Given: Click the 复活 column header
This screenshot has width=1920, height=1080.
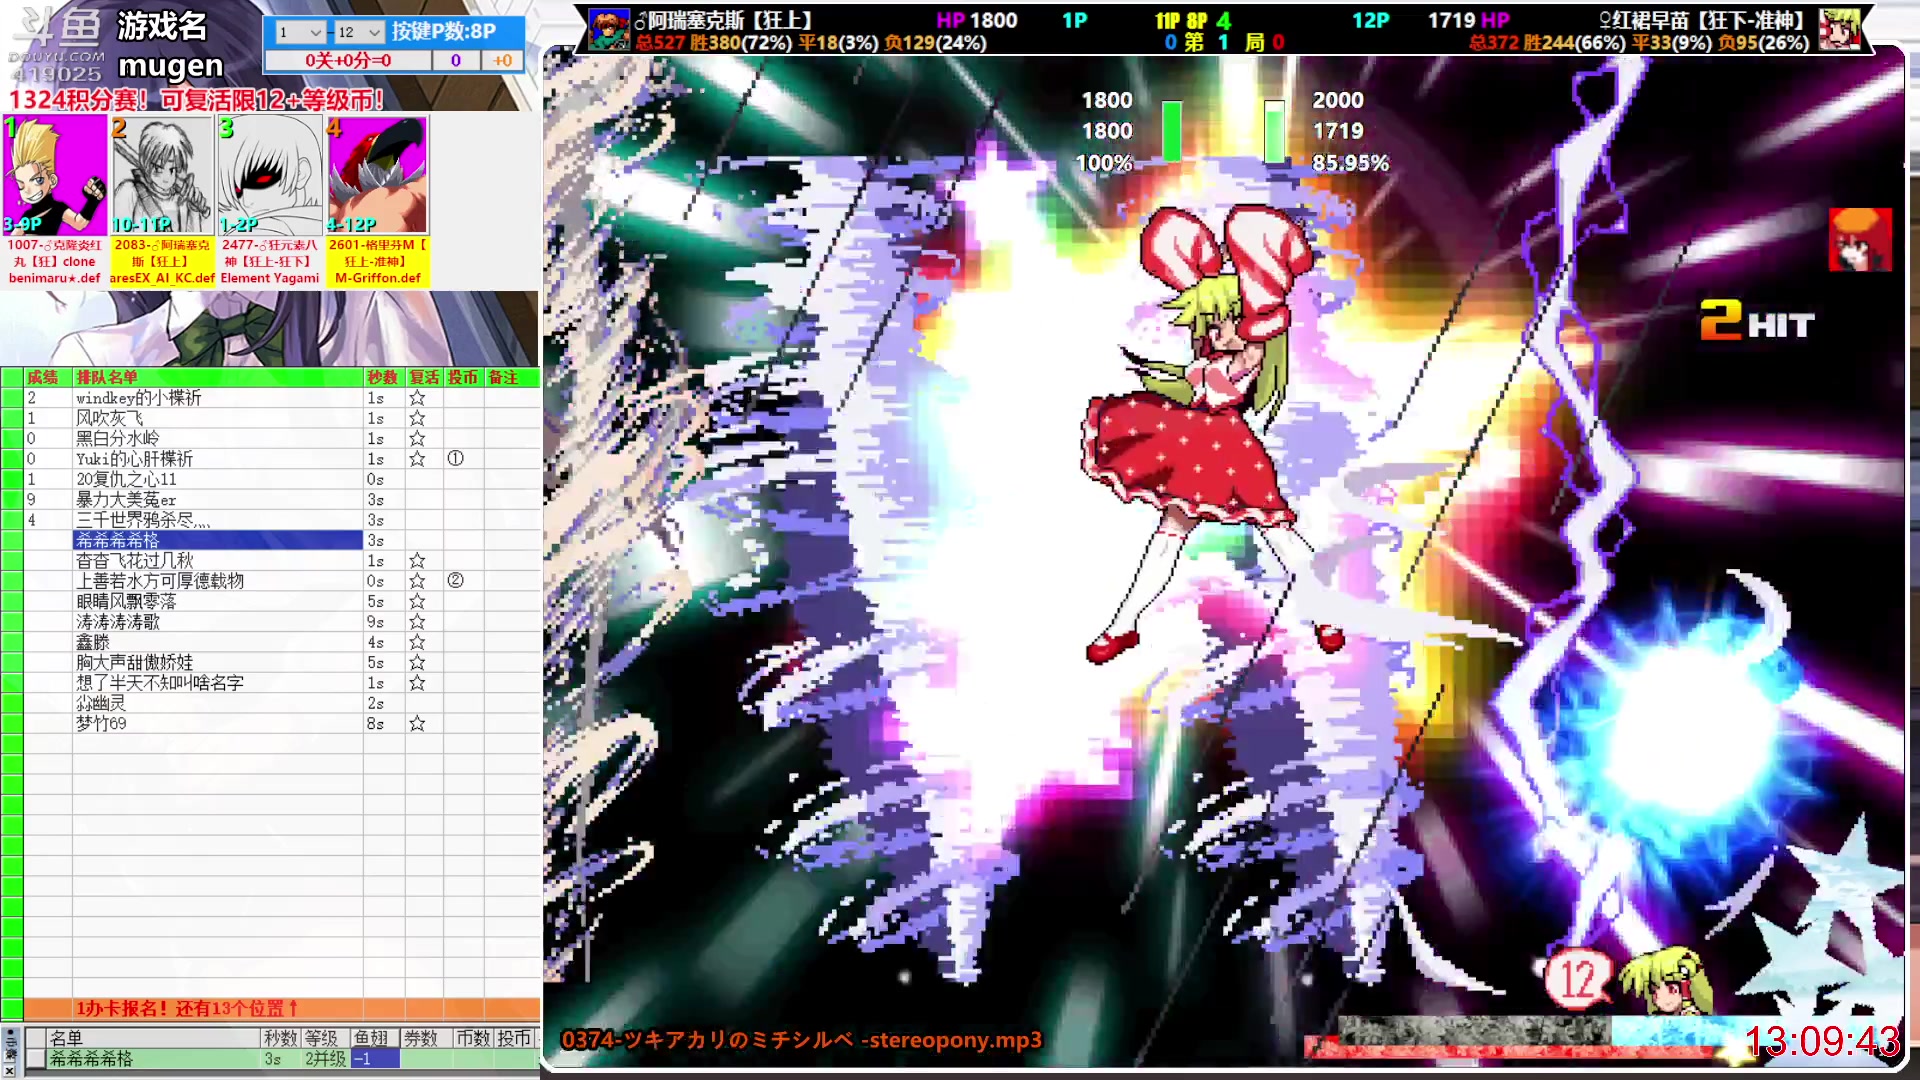Looking at the screenshot, I should point(424,377).
